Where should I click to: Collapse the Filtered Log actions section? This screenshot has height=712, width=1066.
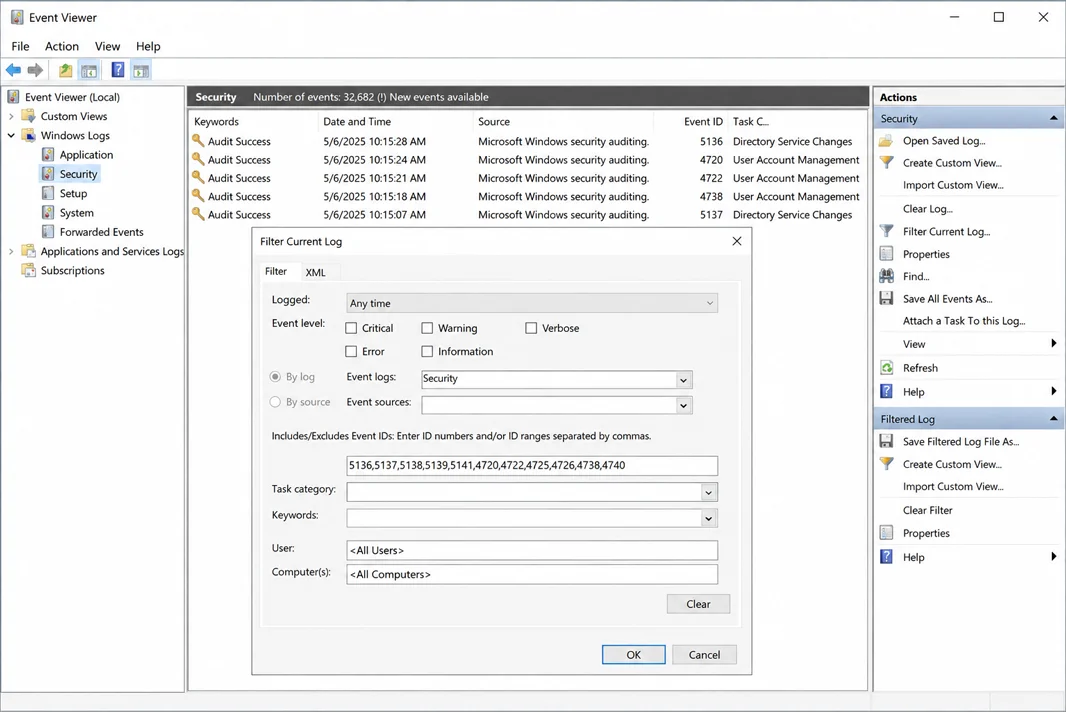1053,418
